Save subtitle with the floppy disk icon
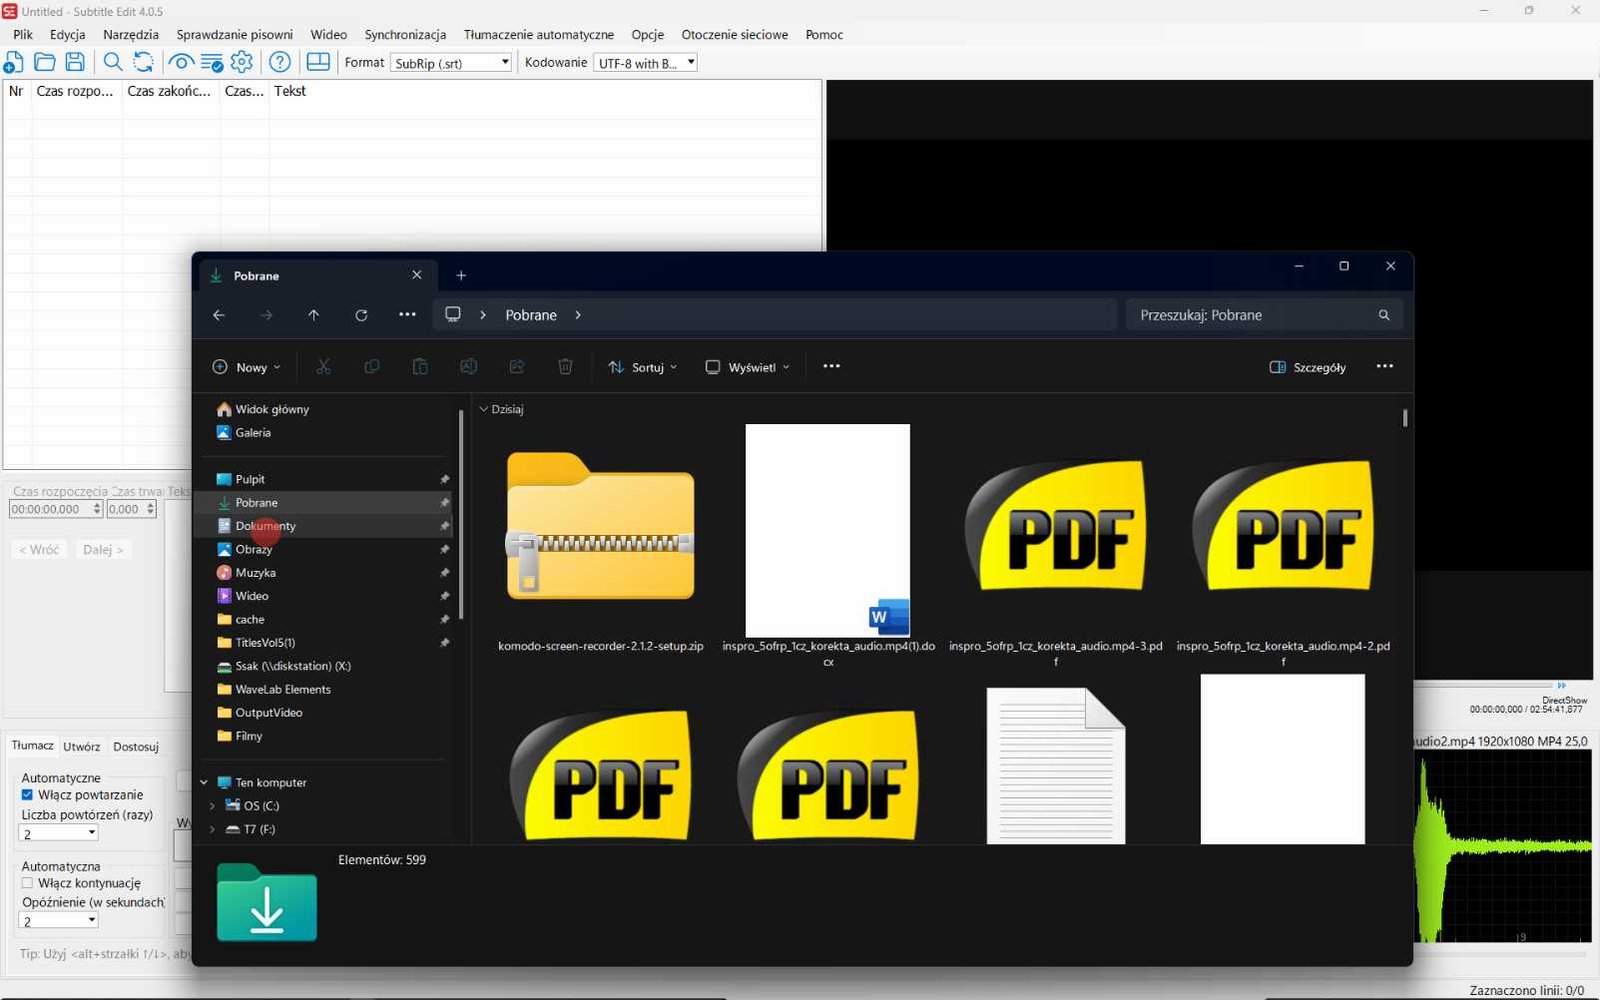 75,62
